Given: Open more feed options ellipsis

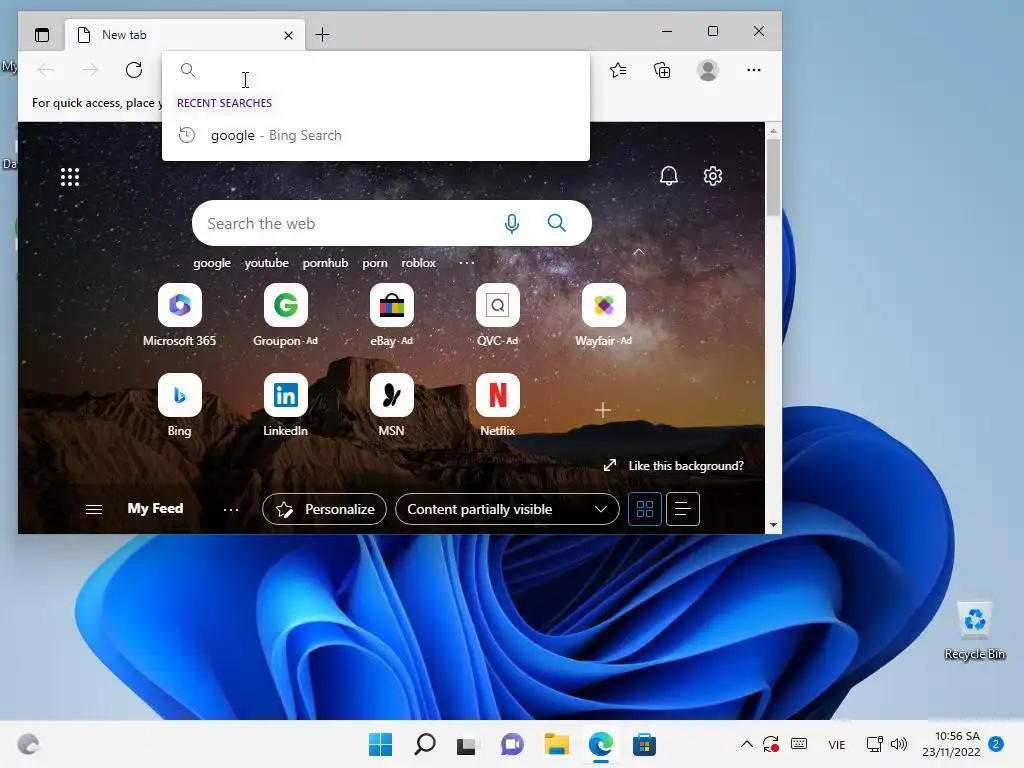Looking at the screenshot, I should pos(231,509).
